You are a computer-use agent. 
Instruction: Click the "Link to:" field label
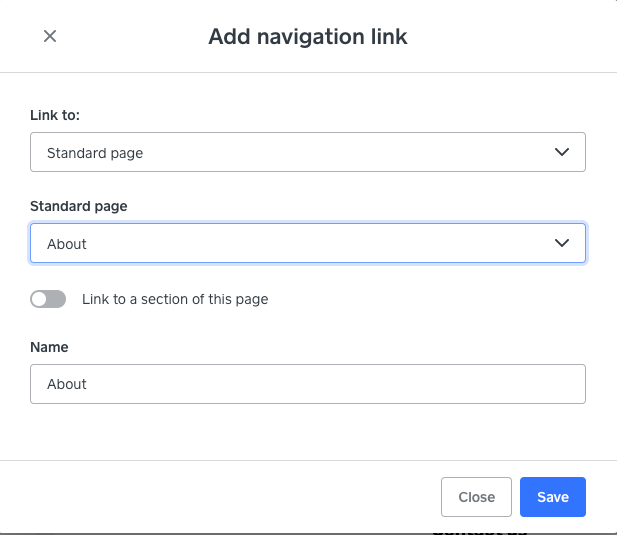point(55,116)
